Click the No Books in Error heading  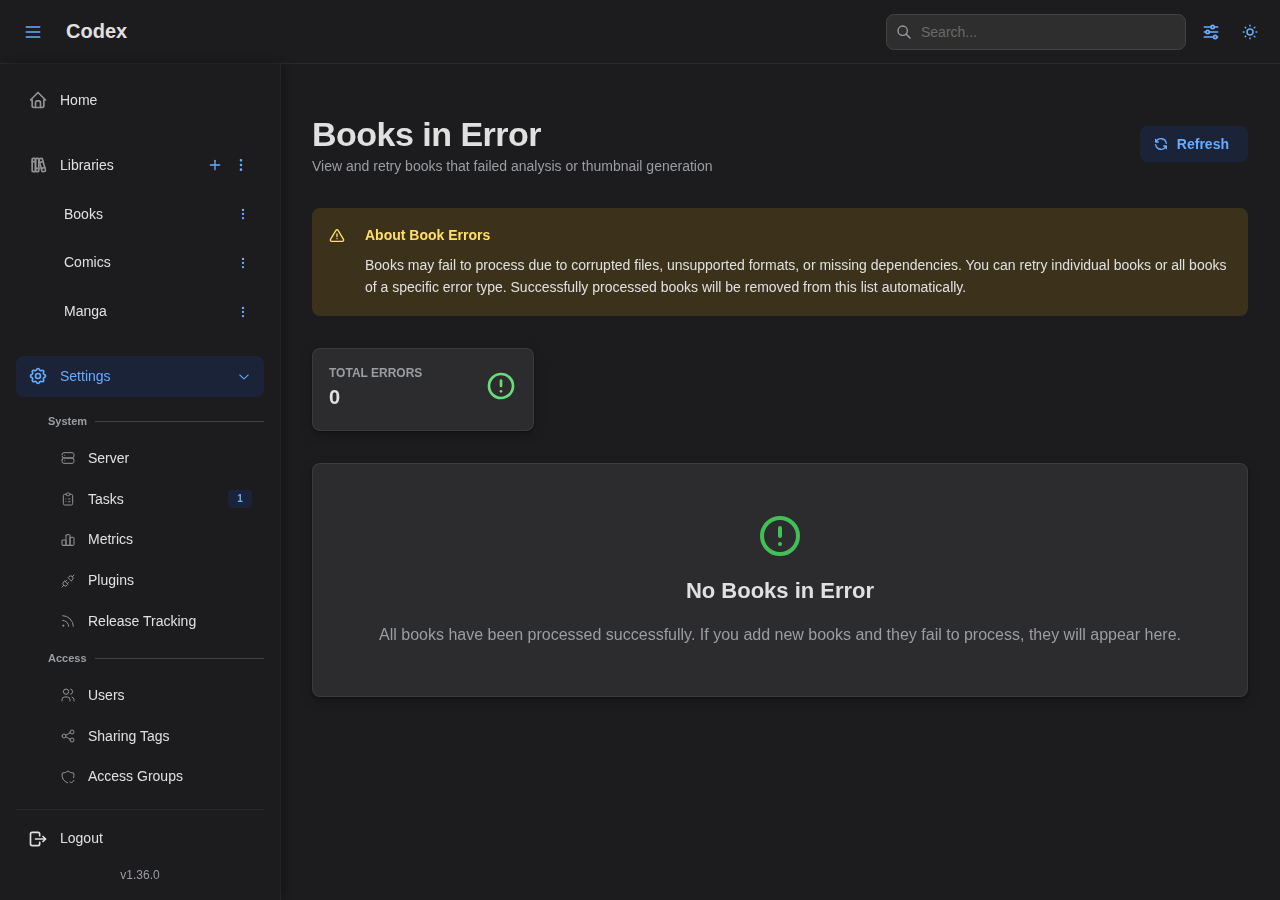point(780,591)
